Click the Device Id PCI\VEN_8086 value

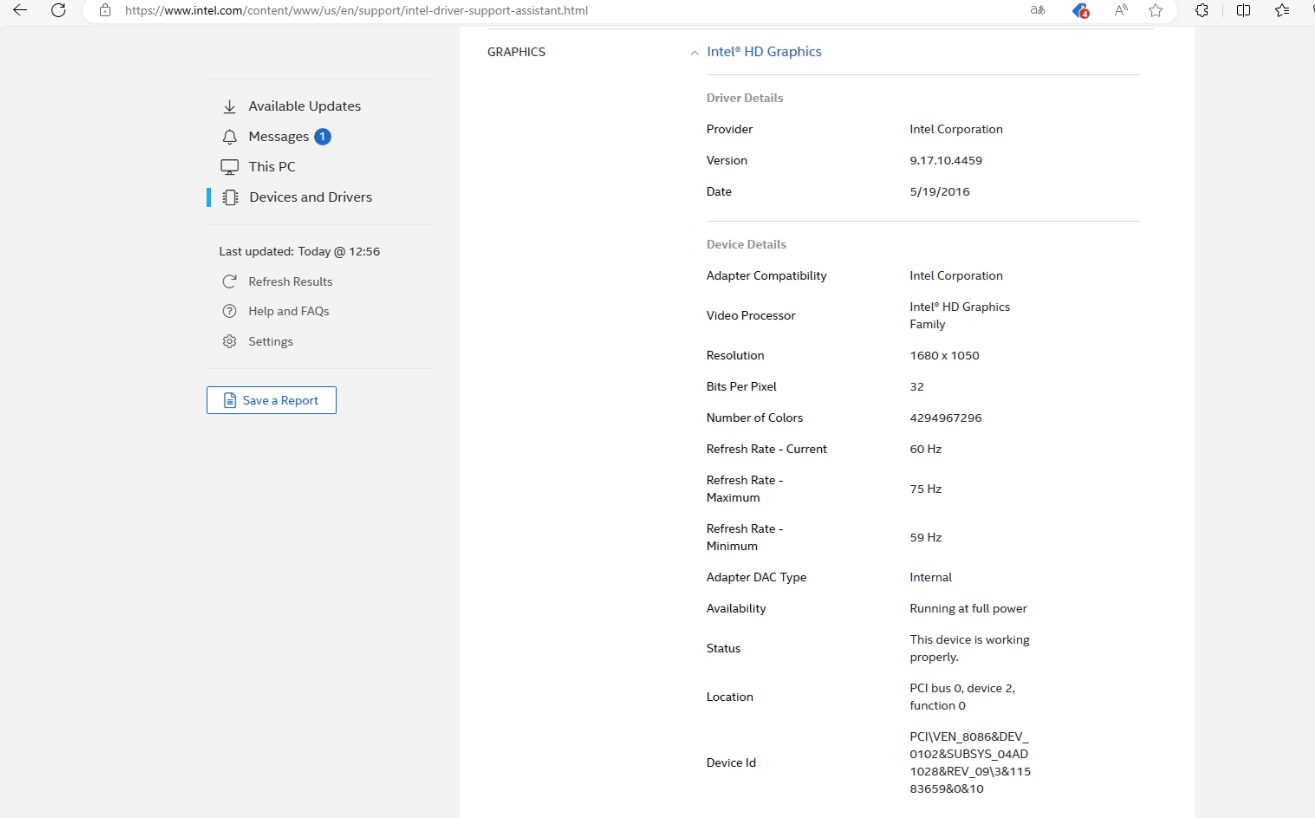point(970,763)
